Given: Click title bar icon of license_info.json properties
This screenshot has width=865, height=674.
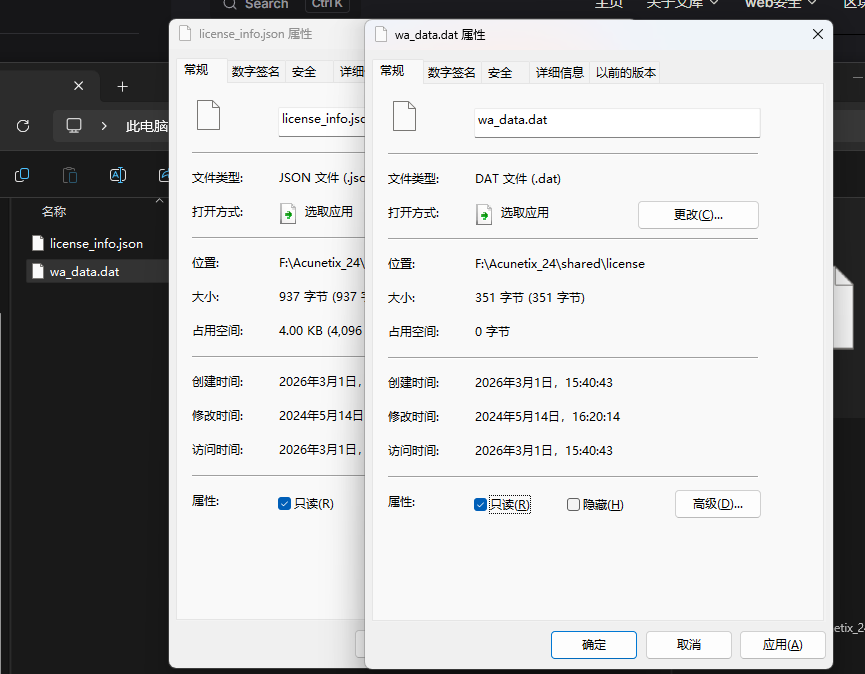Looking at the screenshot, I should 185,33.
